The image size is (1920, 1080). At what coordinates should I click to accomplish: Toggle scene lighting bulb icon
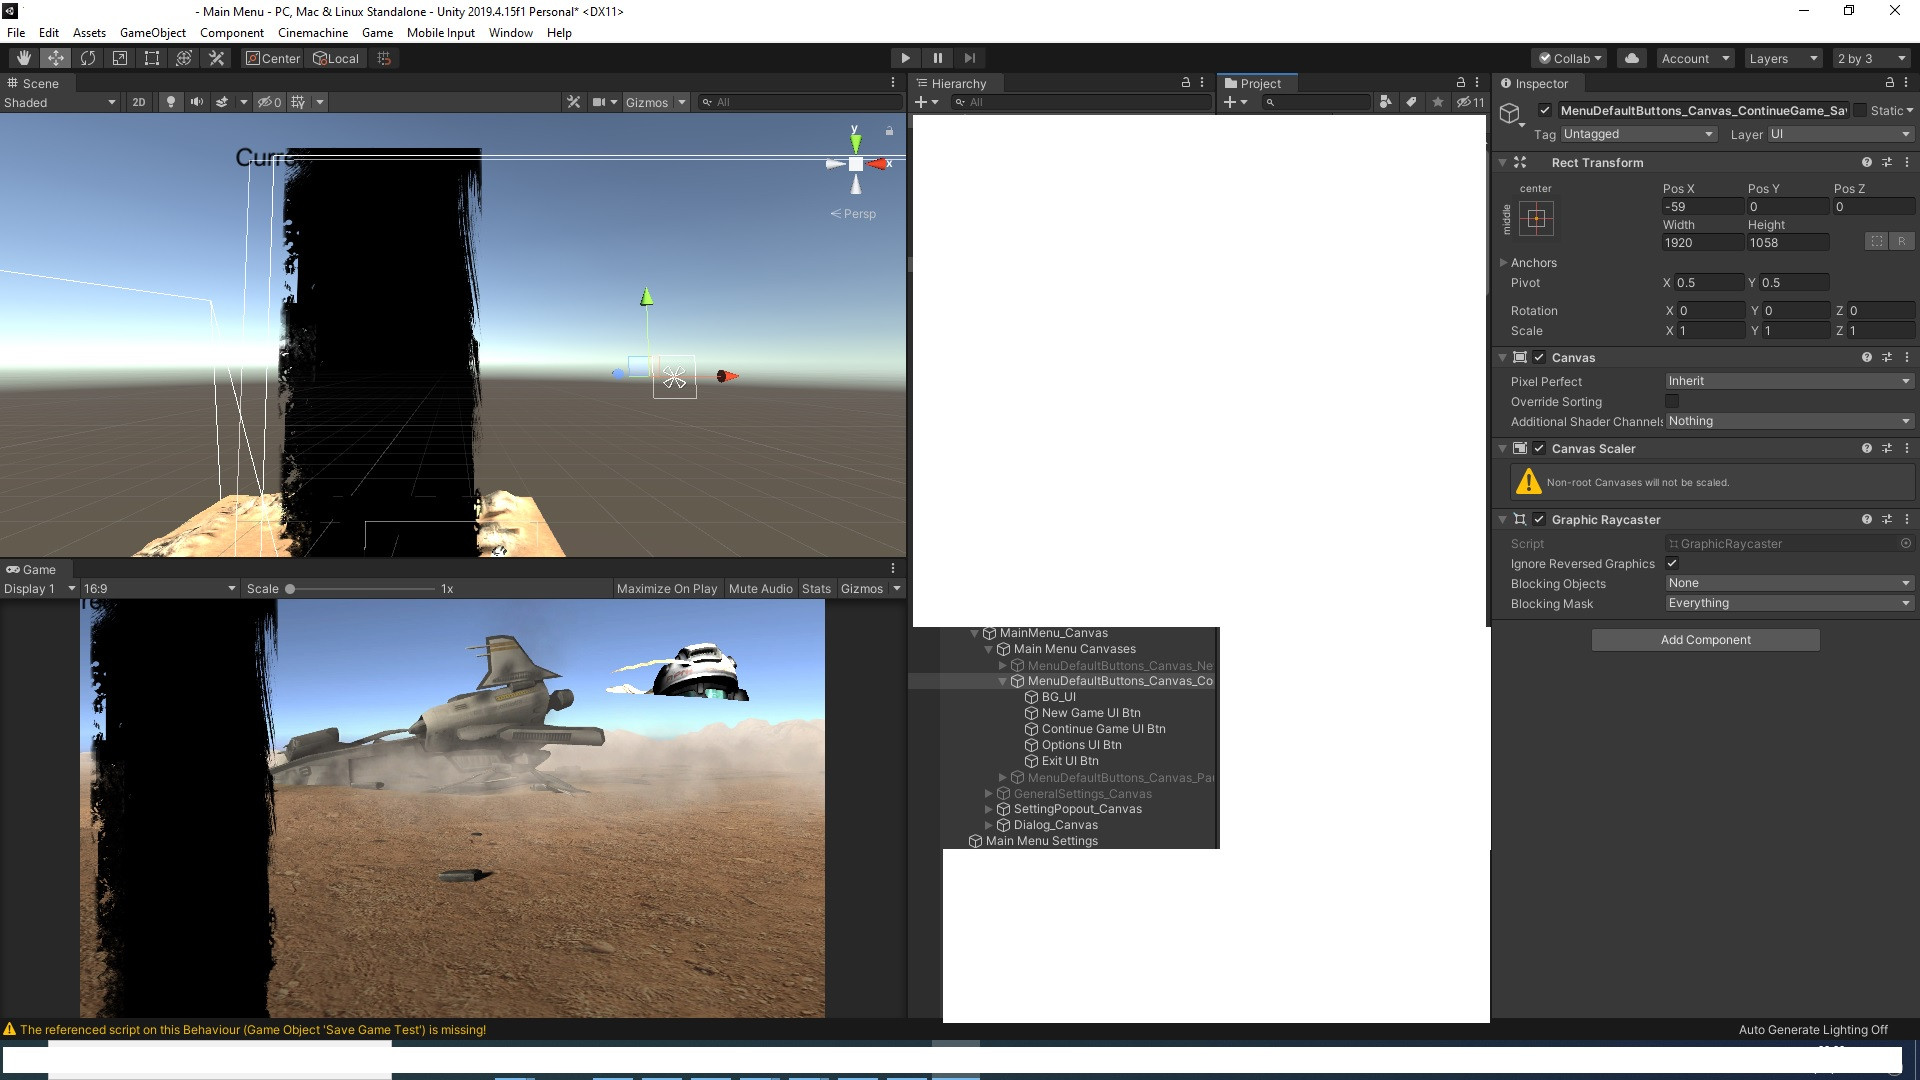(x=171, y=102)
